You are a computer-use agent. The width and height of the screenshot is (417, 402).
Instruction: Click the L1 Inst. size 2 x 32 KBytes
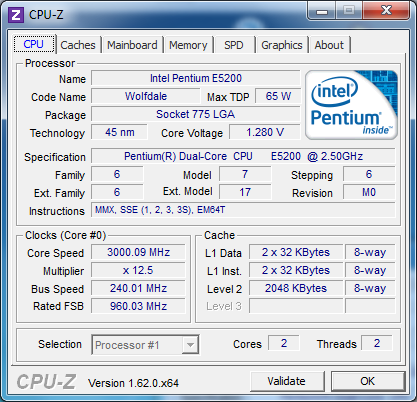click(x=296, y=270)
